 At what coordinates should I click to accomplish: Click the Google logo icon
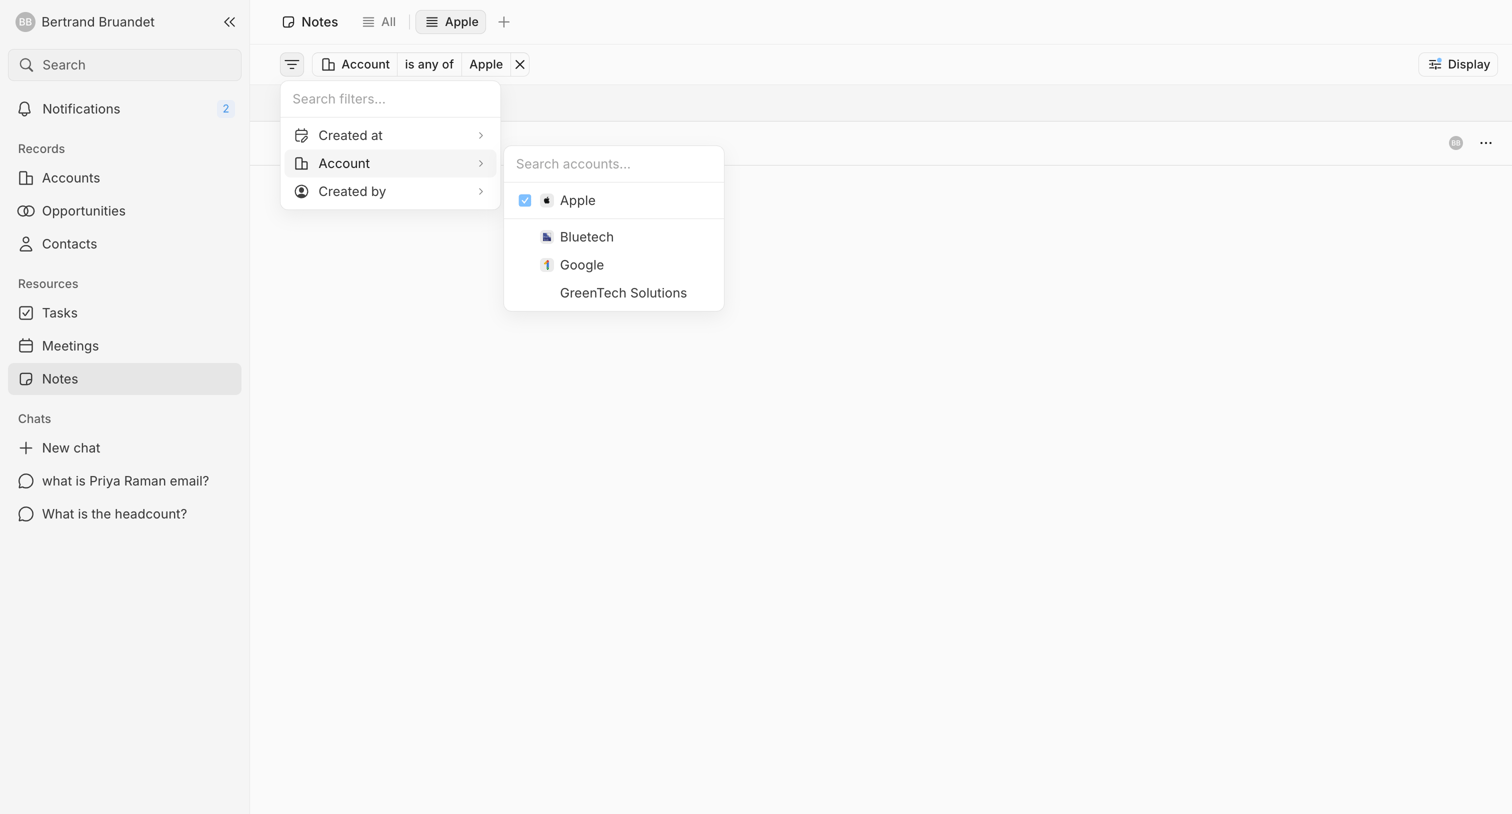[x=547, y=265]
